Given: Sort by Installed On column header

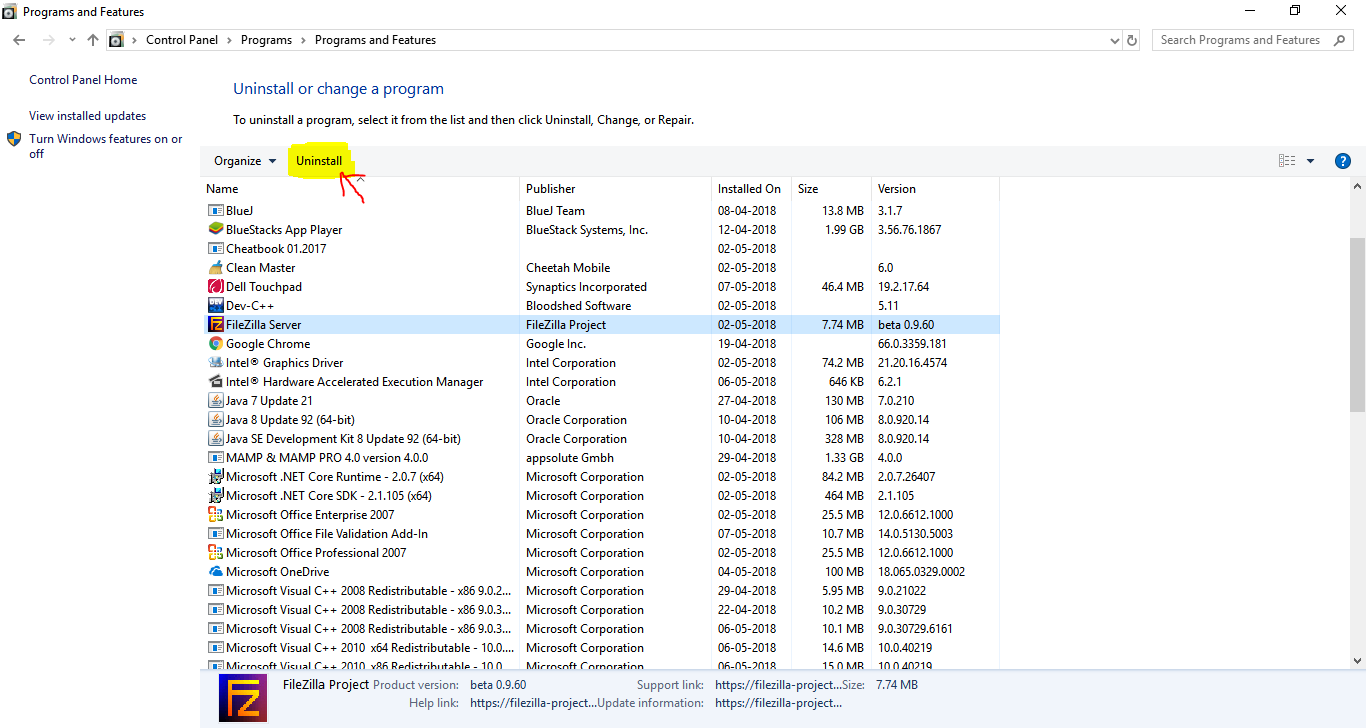Looking at the screenshot, I should (751, 189).
